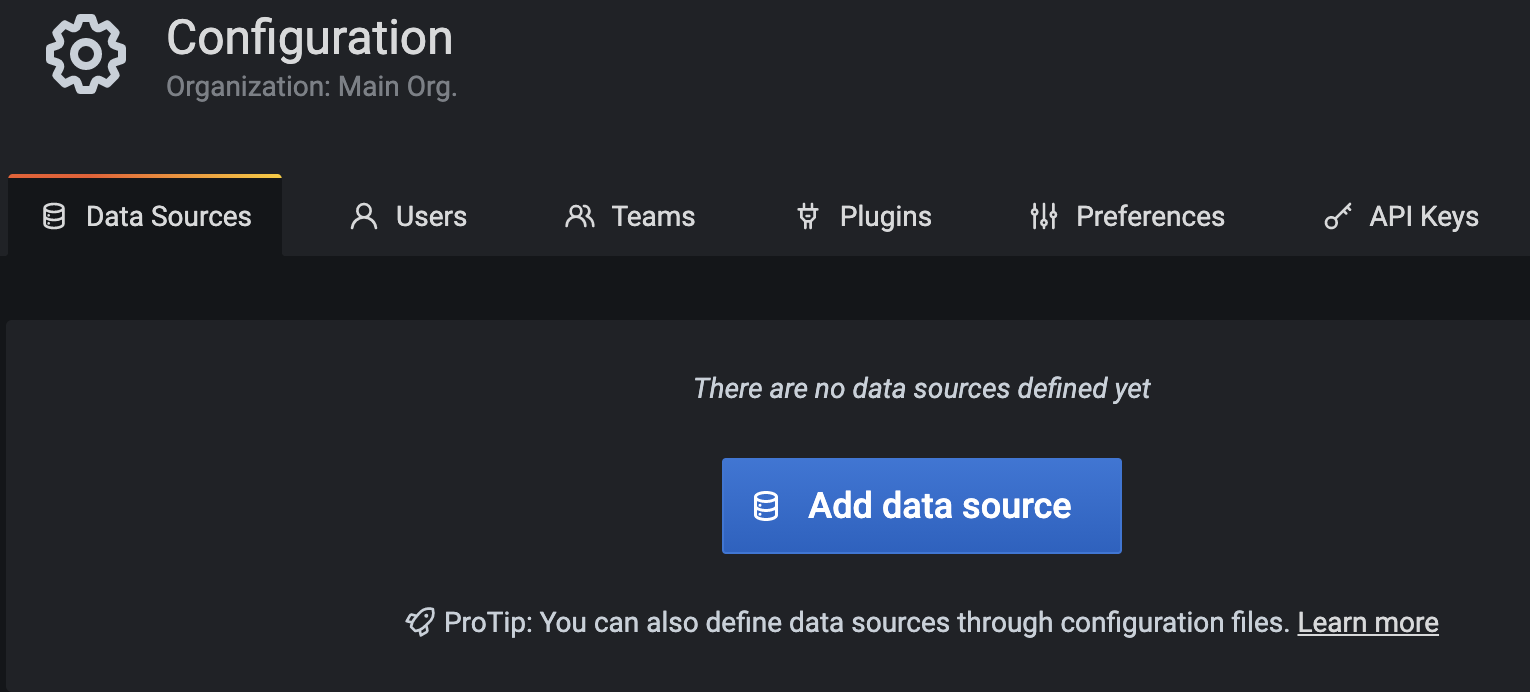Viewport: 1530px width, 692px height.
Task: Follow the Learn more link
Action: [x=1367, y=623]
